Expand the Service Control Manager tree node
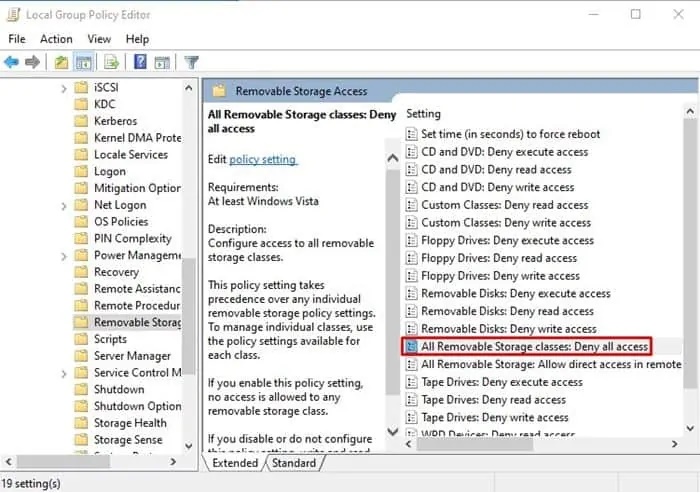Screen dimensions: 700x493 click(x=64, y=374)
